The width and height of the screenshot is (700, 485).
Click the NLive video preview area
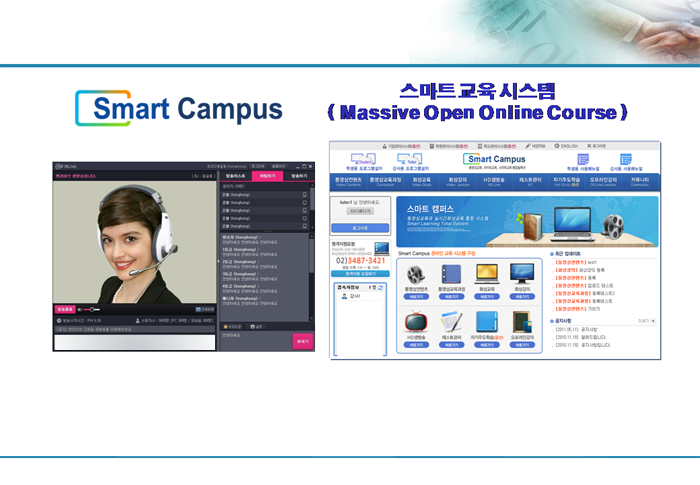(x=134, y=242)
